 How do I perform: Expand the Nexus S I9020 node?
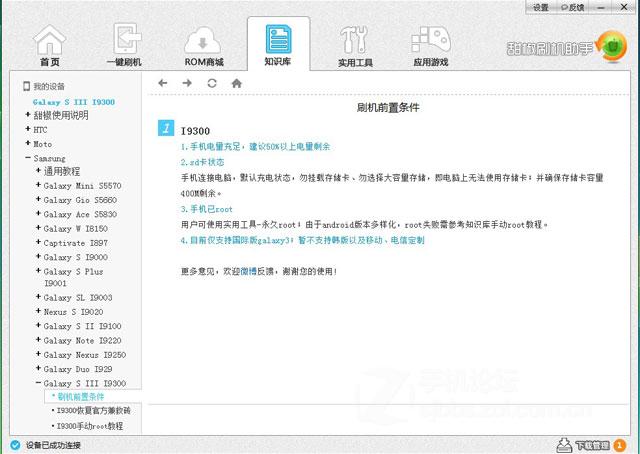[x=38, y=311]
